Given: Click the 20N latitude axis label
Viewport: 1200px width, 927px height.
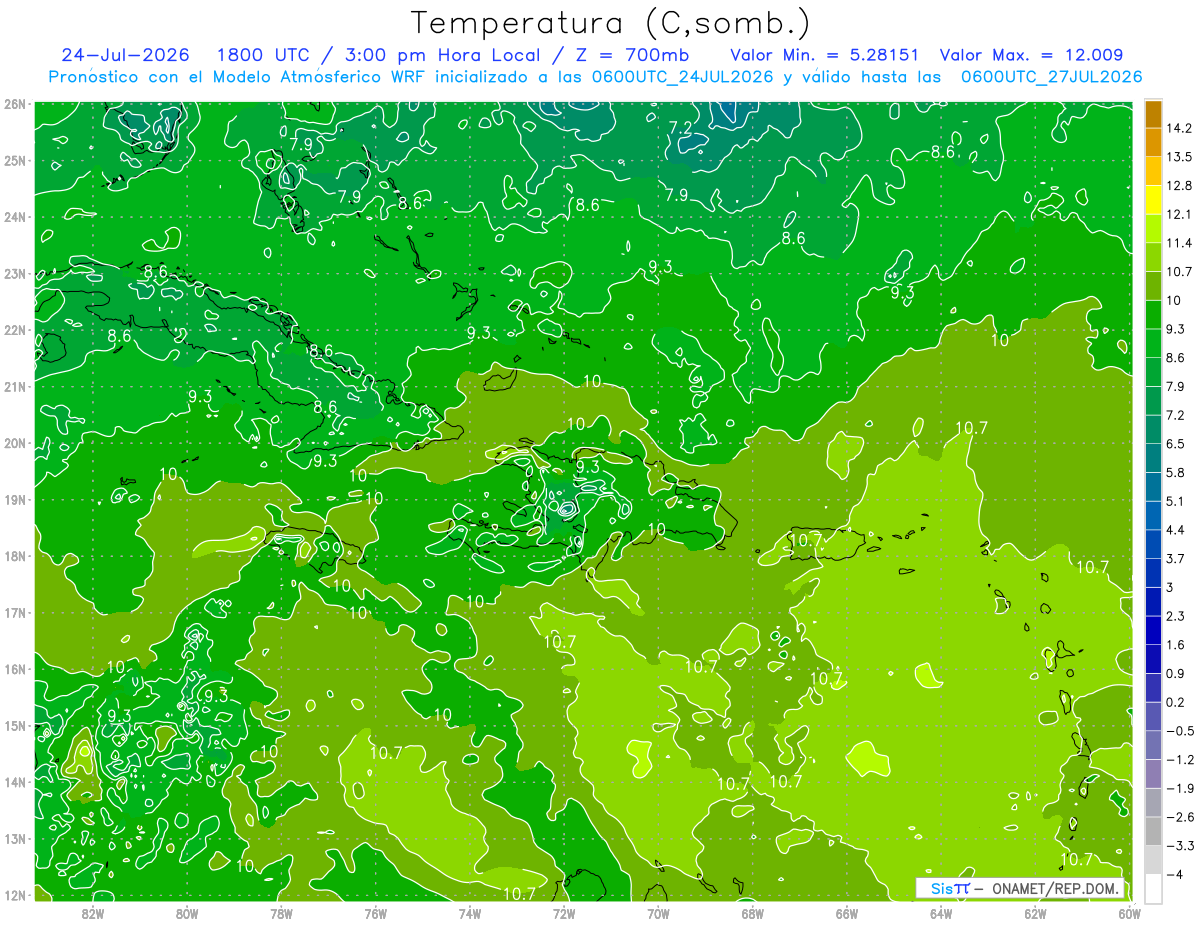Looking at the screenshot, I should click(15, 443).
